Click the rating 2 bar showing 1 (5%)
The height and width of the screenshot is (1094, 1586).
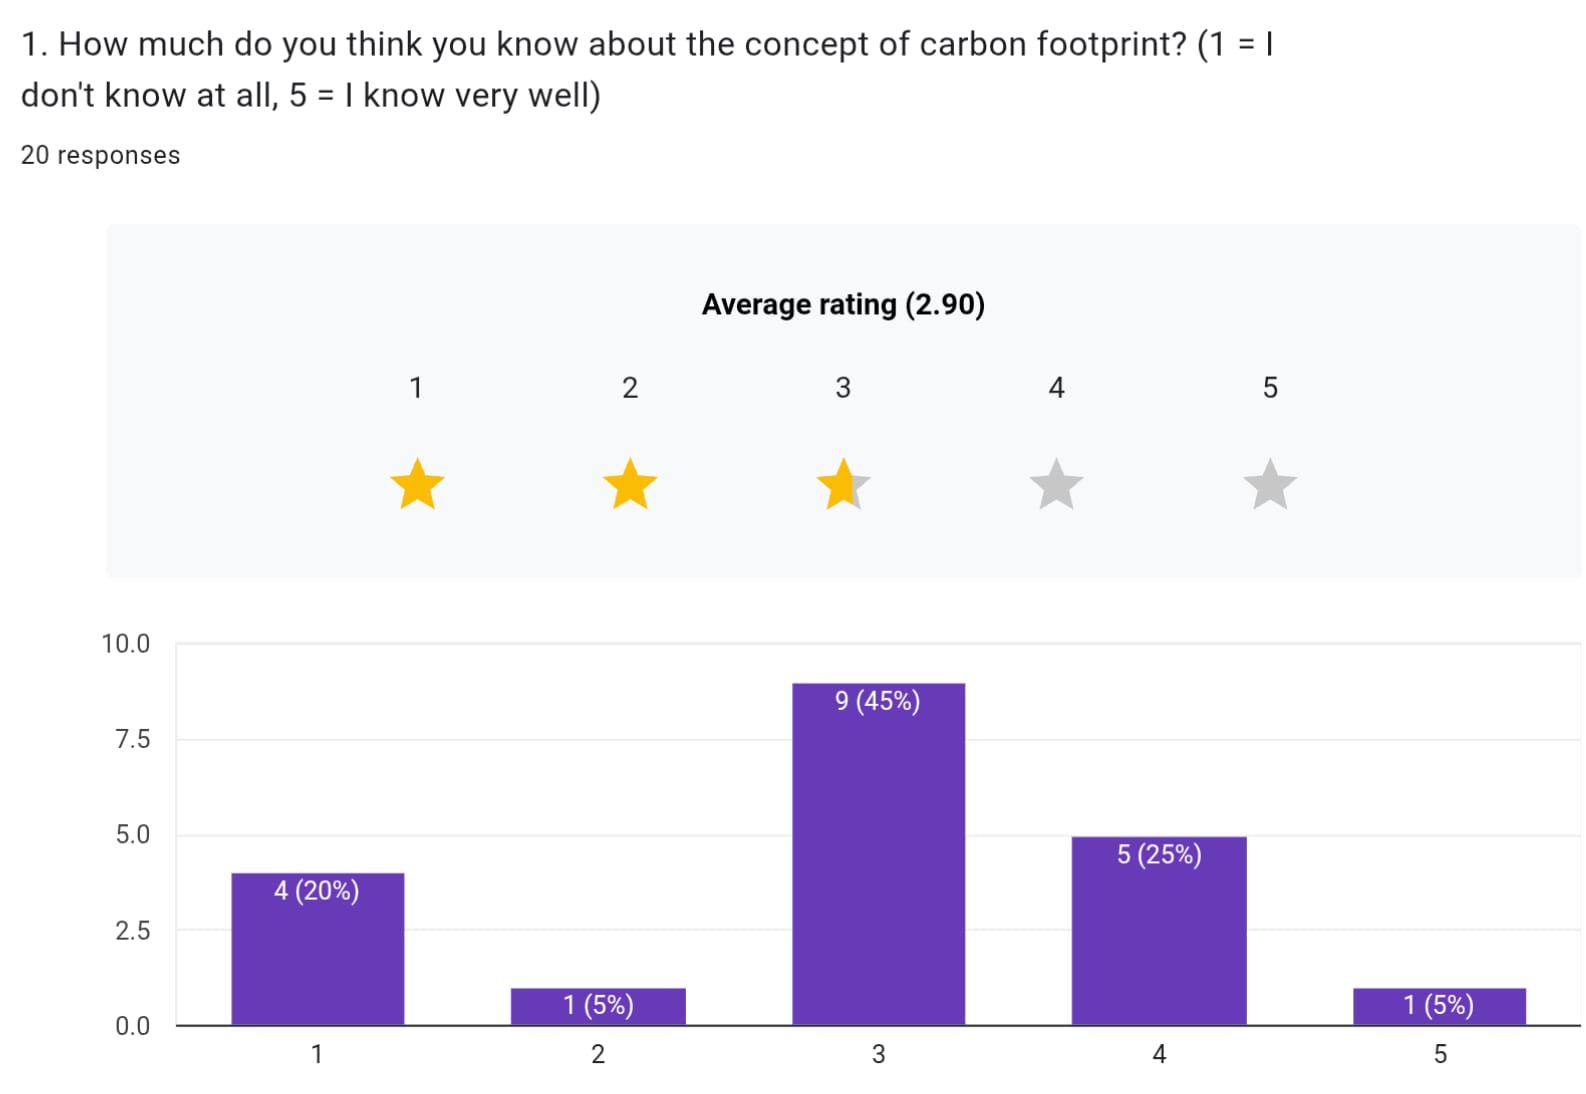click(598, 1006)
